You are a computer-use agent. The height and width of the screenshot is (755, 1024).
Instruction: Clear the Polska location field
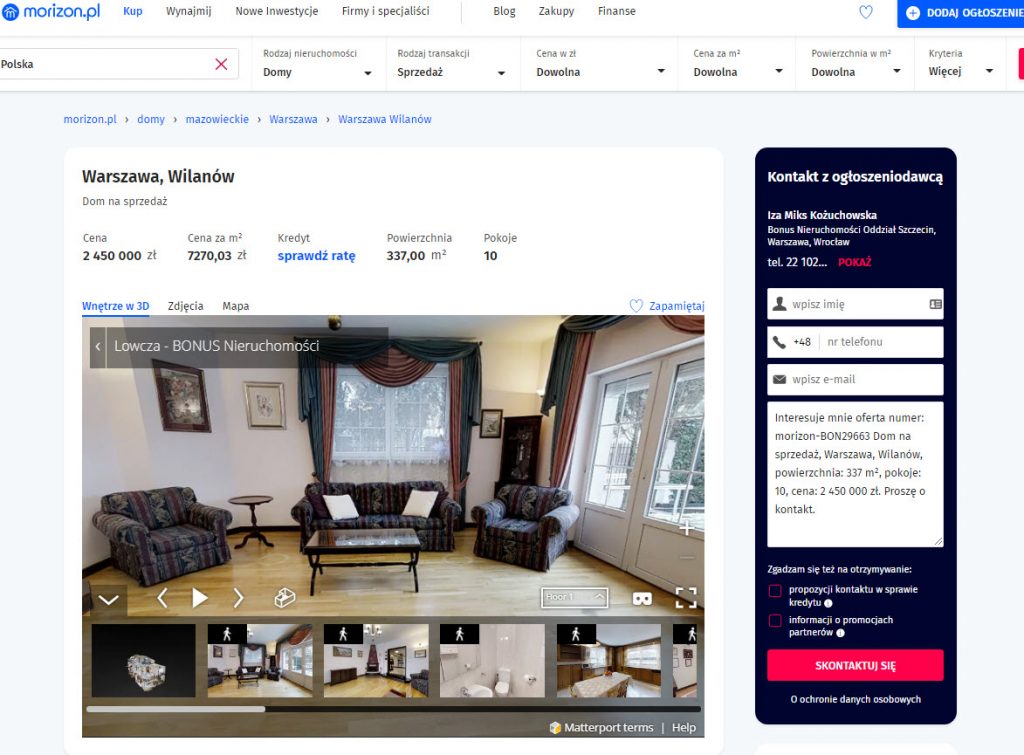[x=221, y=64]
